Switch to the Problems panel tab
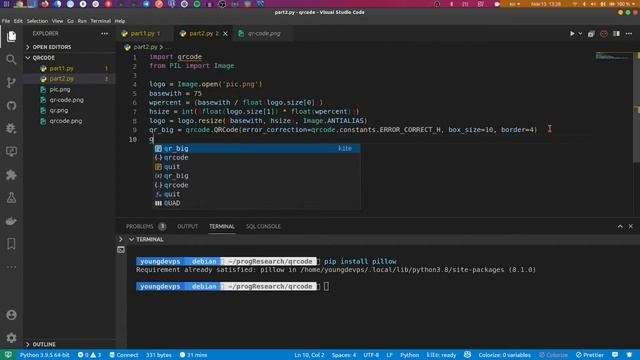640x360 pixels. tap(140, 226)
